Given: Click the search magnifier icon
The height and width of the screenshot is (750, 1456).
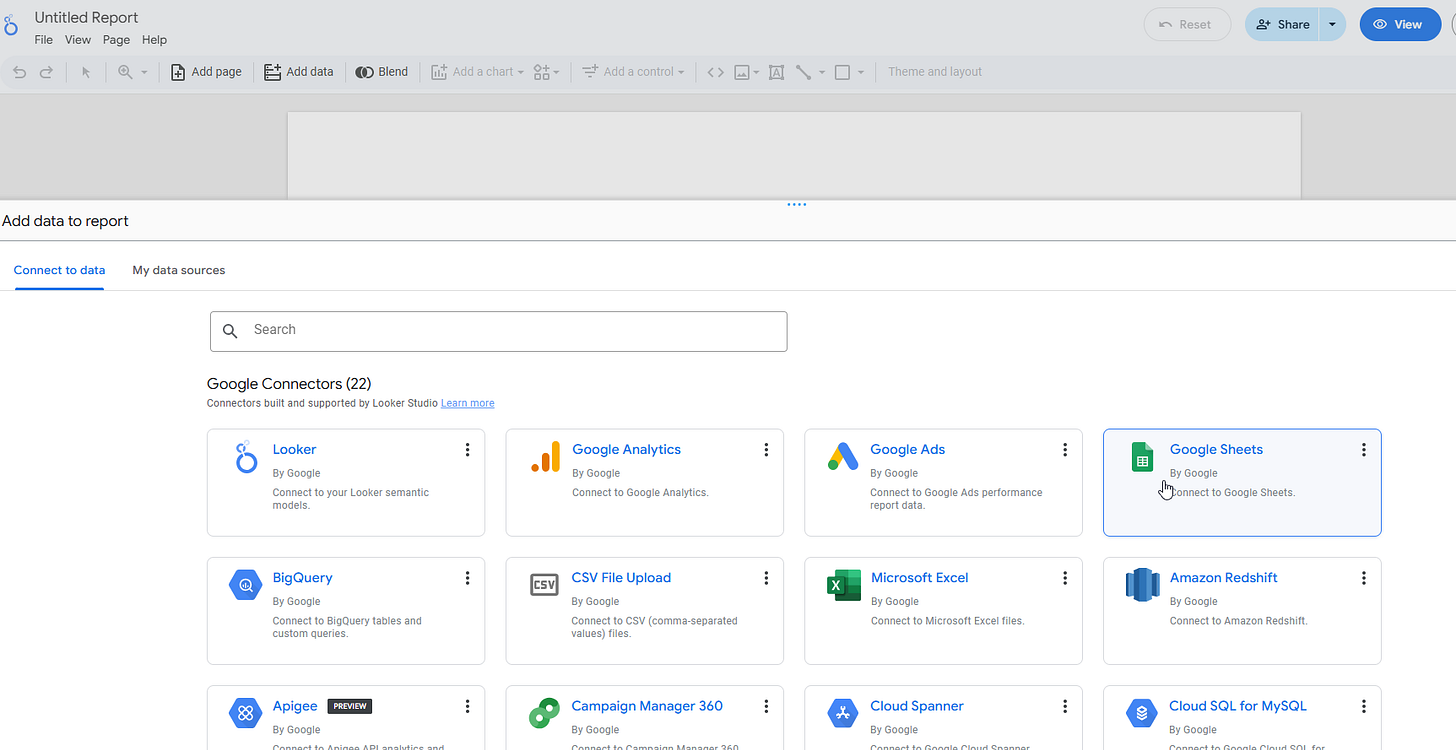Looking at the screenshot, I should (231, 331).
